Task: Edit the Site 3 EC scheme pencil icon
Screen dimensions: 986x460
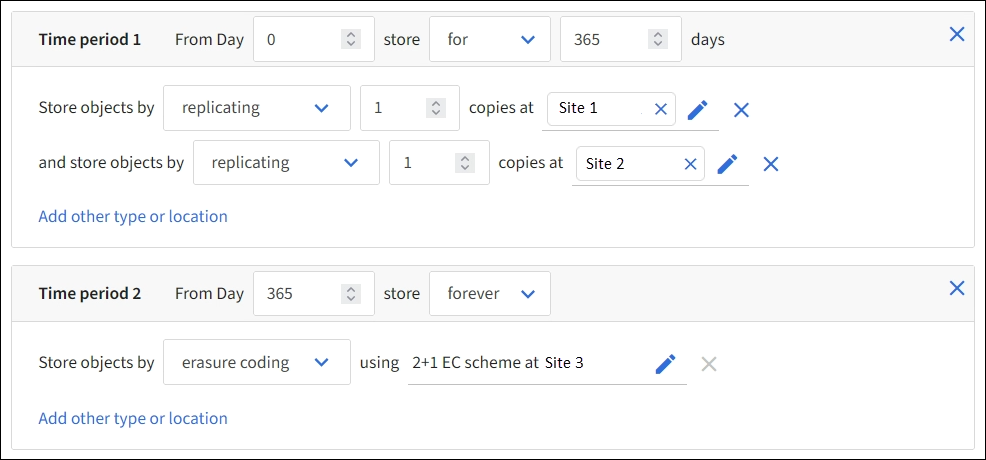Action: click(665, 364)
